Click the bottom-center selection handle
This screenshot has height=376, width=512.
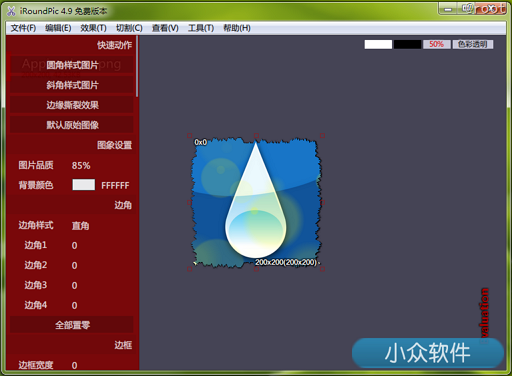click(x=256, y=269)
